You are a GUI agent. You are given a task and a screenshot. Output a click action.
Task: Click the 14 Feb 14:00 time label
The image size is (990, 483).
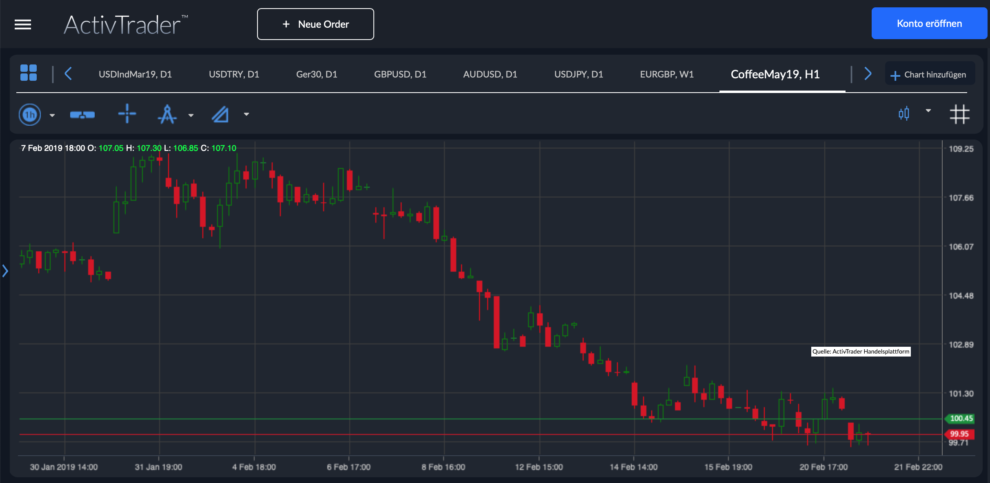634,467
